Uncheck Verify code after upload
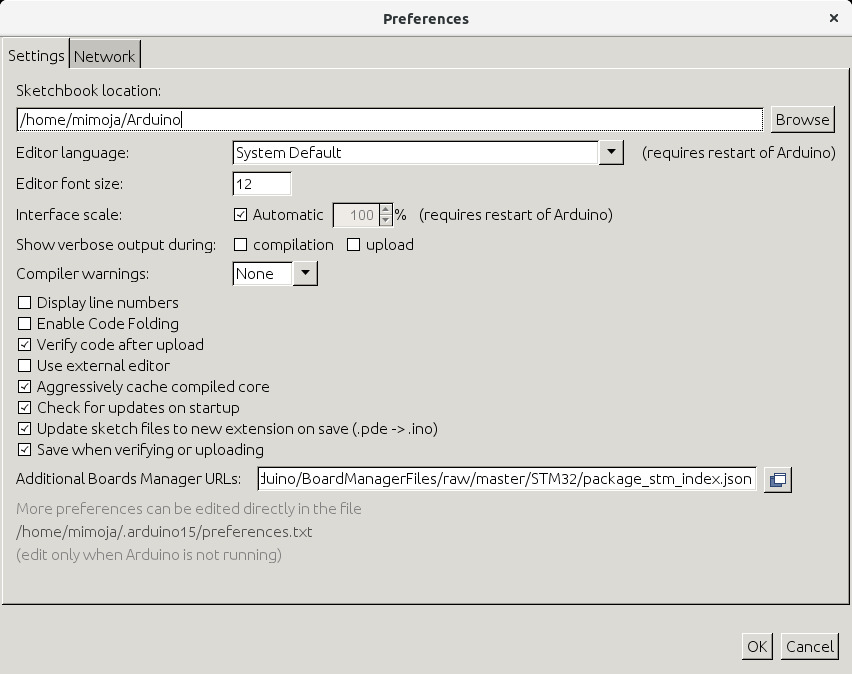This screenshot has width=852, height=674. coord(25,345)
